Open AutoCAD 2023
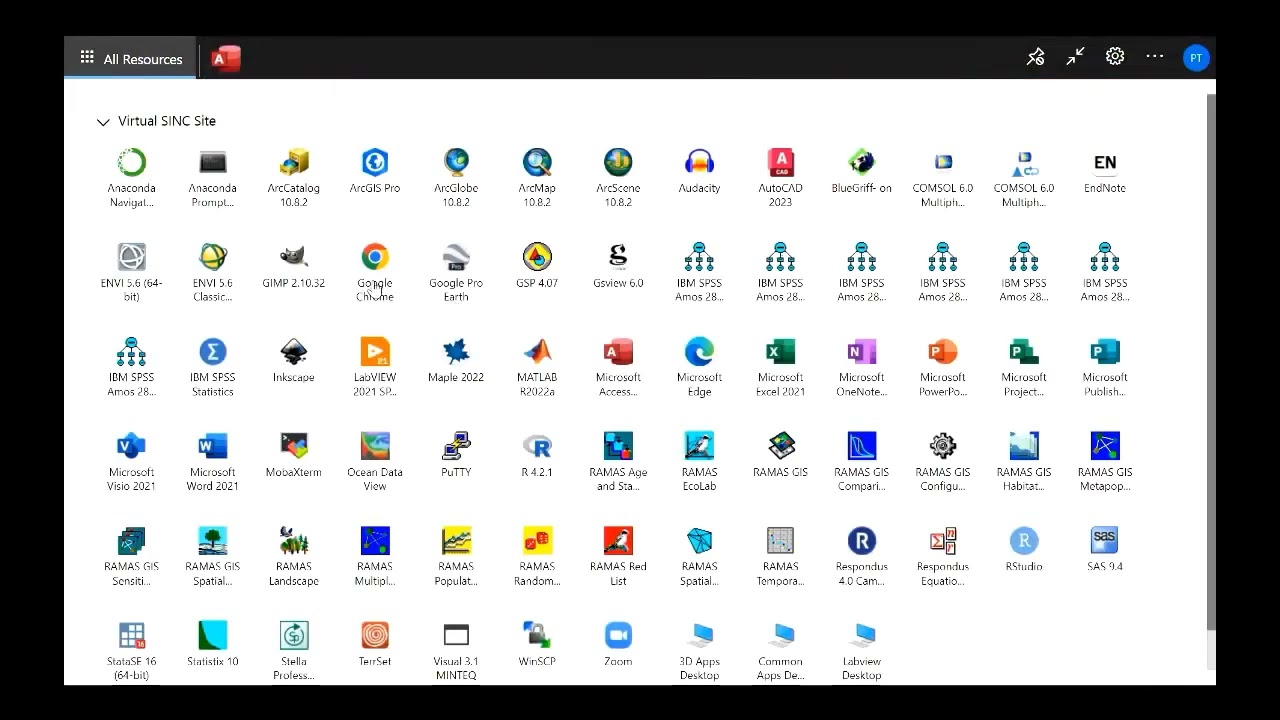Image resolution: width=1280 pixels, height=720 pixels. (x=780, y=178)
